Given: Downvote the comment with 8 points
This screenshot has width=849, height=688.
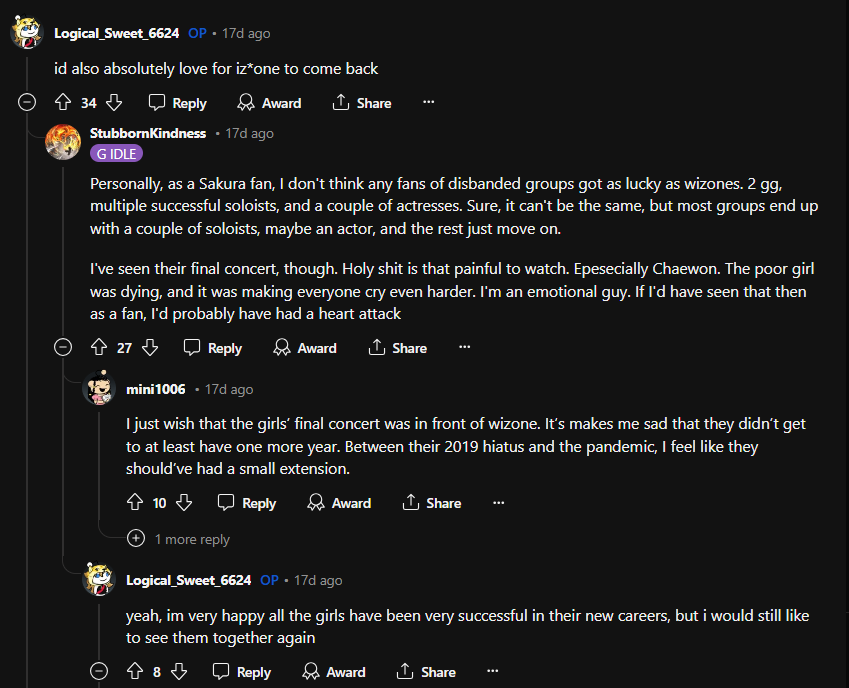Looking at the screenshot, I should (x=179, y=672).
